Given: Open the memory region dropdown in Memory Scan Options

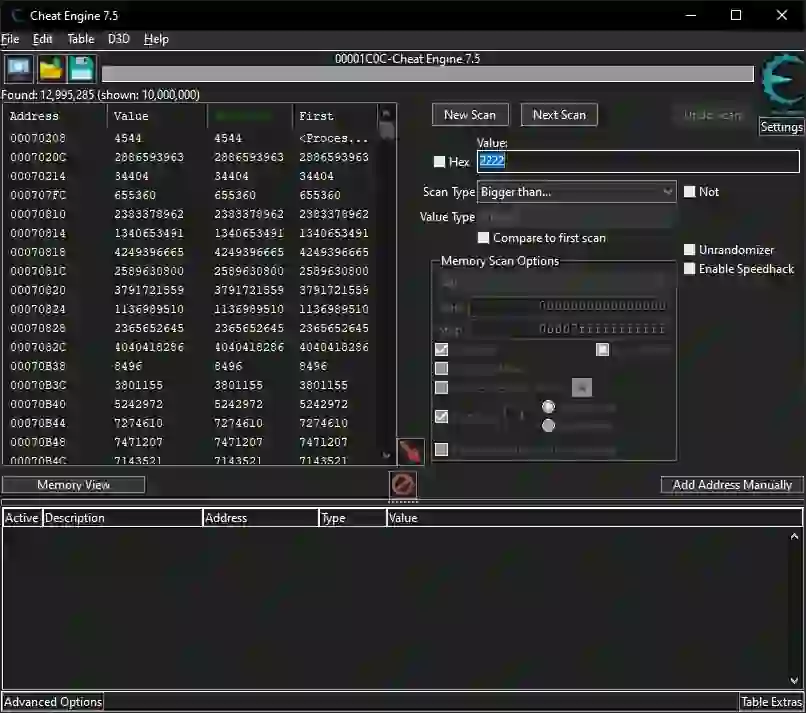Looking at the screenshot, I should pyautogui.click(x=553, y=282).
